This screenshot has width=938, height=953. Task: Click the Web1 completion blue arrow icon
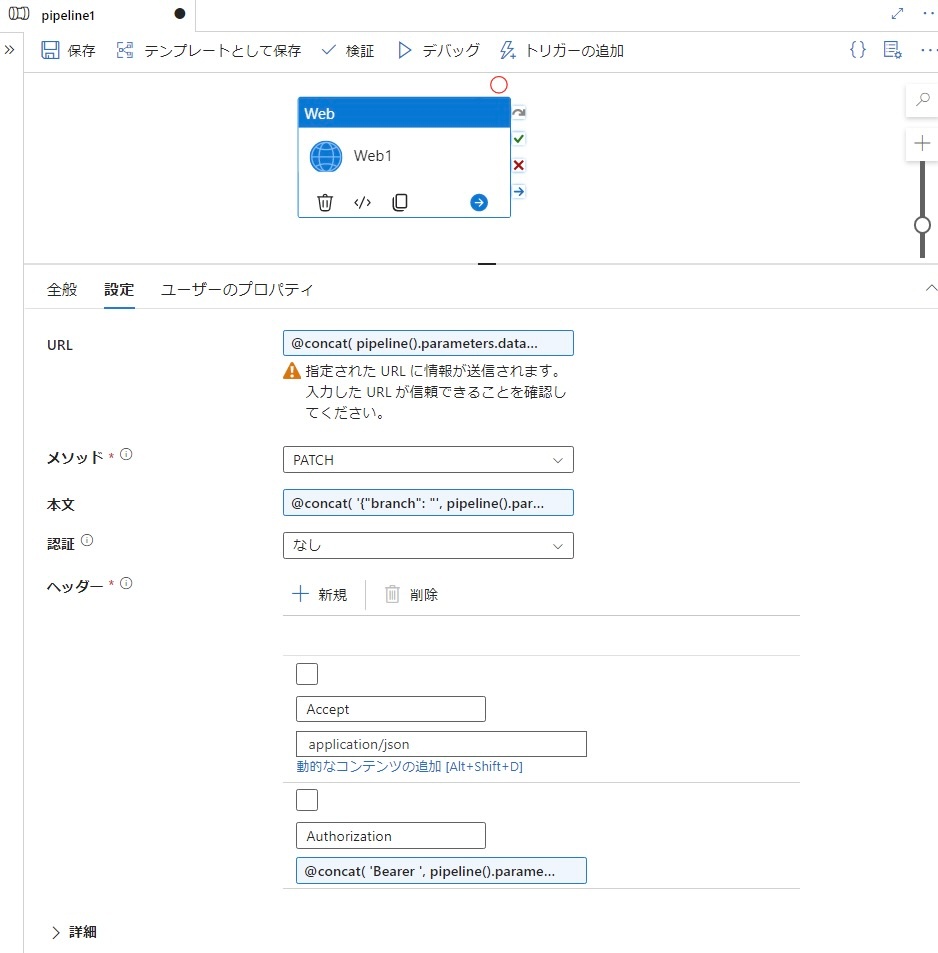point(519,191)
